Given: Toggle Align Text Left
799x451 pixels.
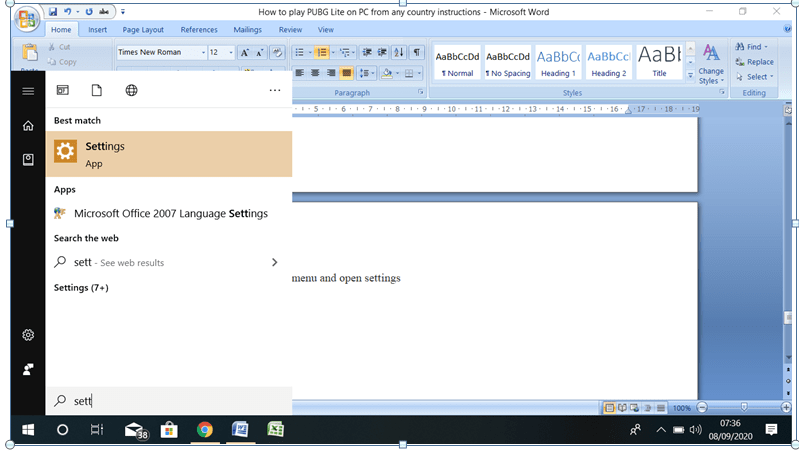Looking at the screenshot, I should coord(300,73).
